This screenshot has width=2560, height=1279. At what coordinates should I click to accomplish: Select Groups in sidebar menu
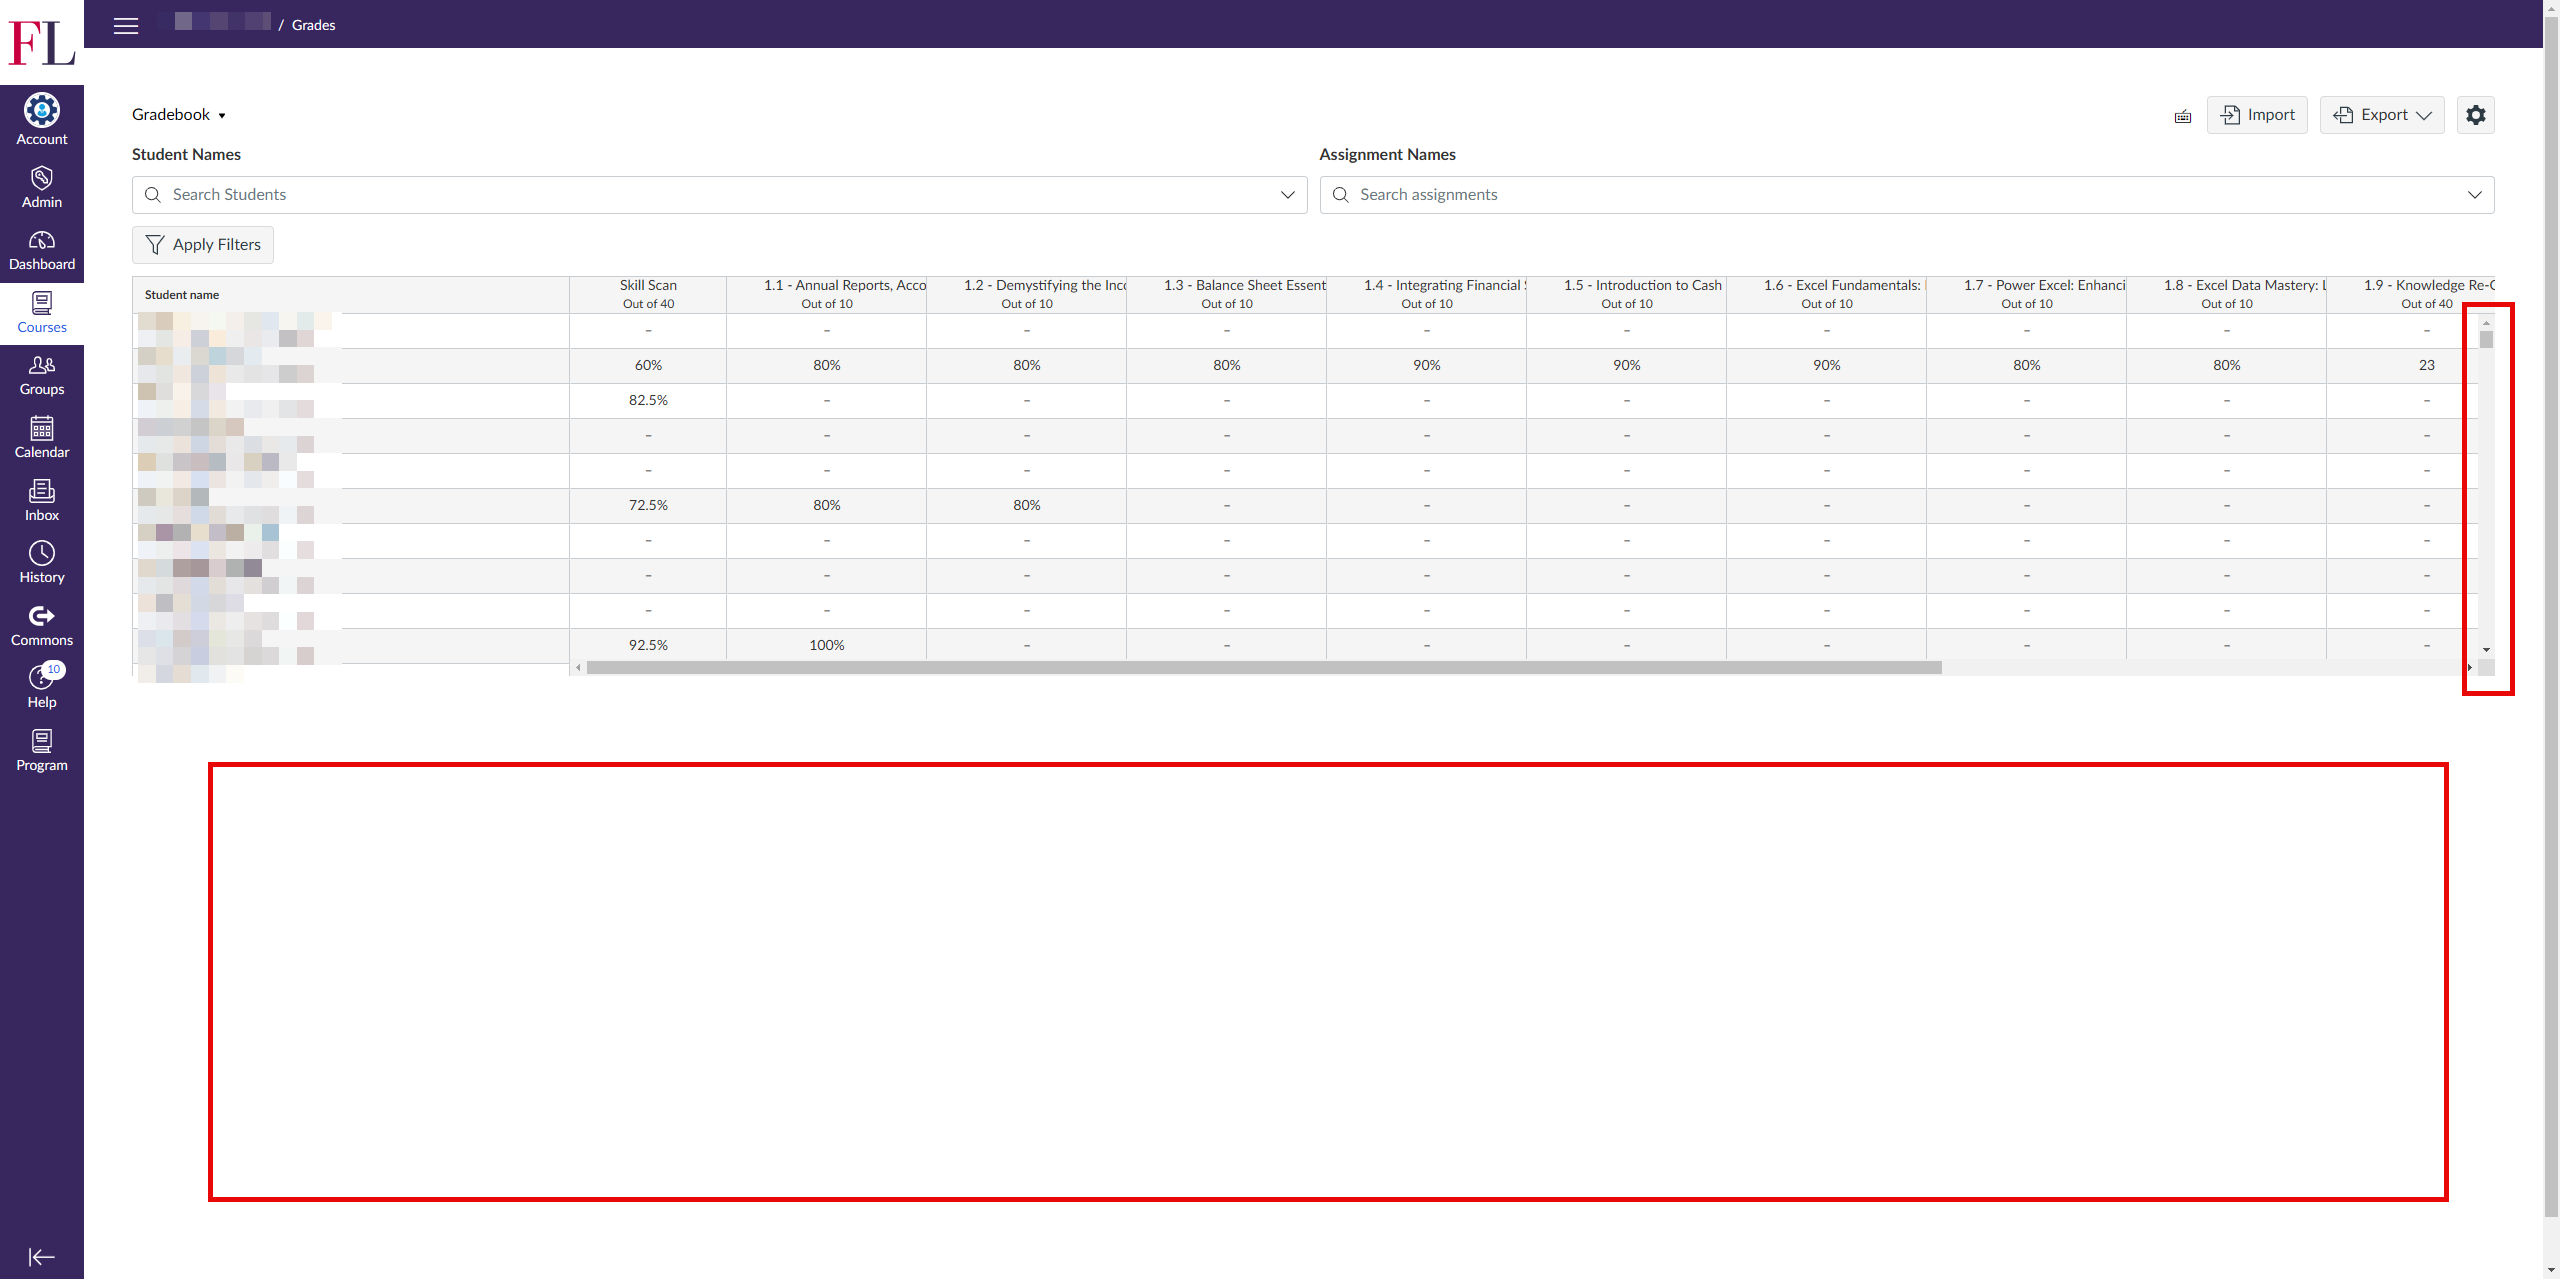41,375
